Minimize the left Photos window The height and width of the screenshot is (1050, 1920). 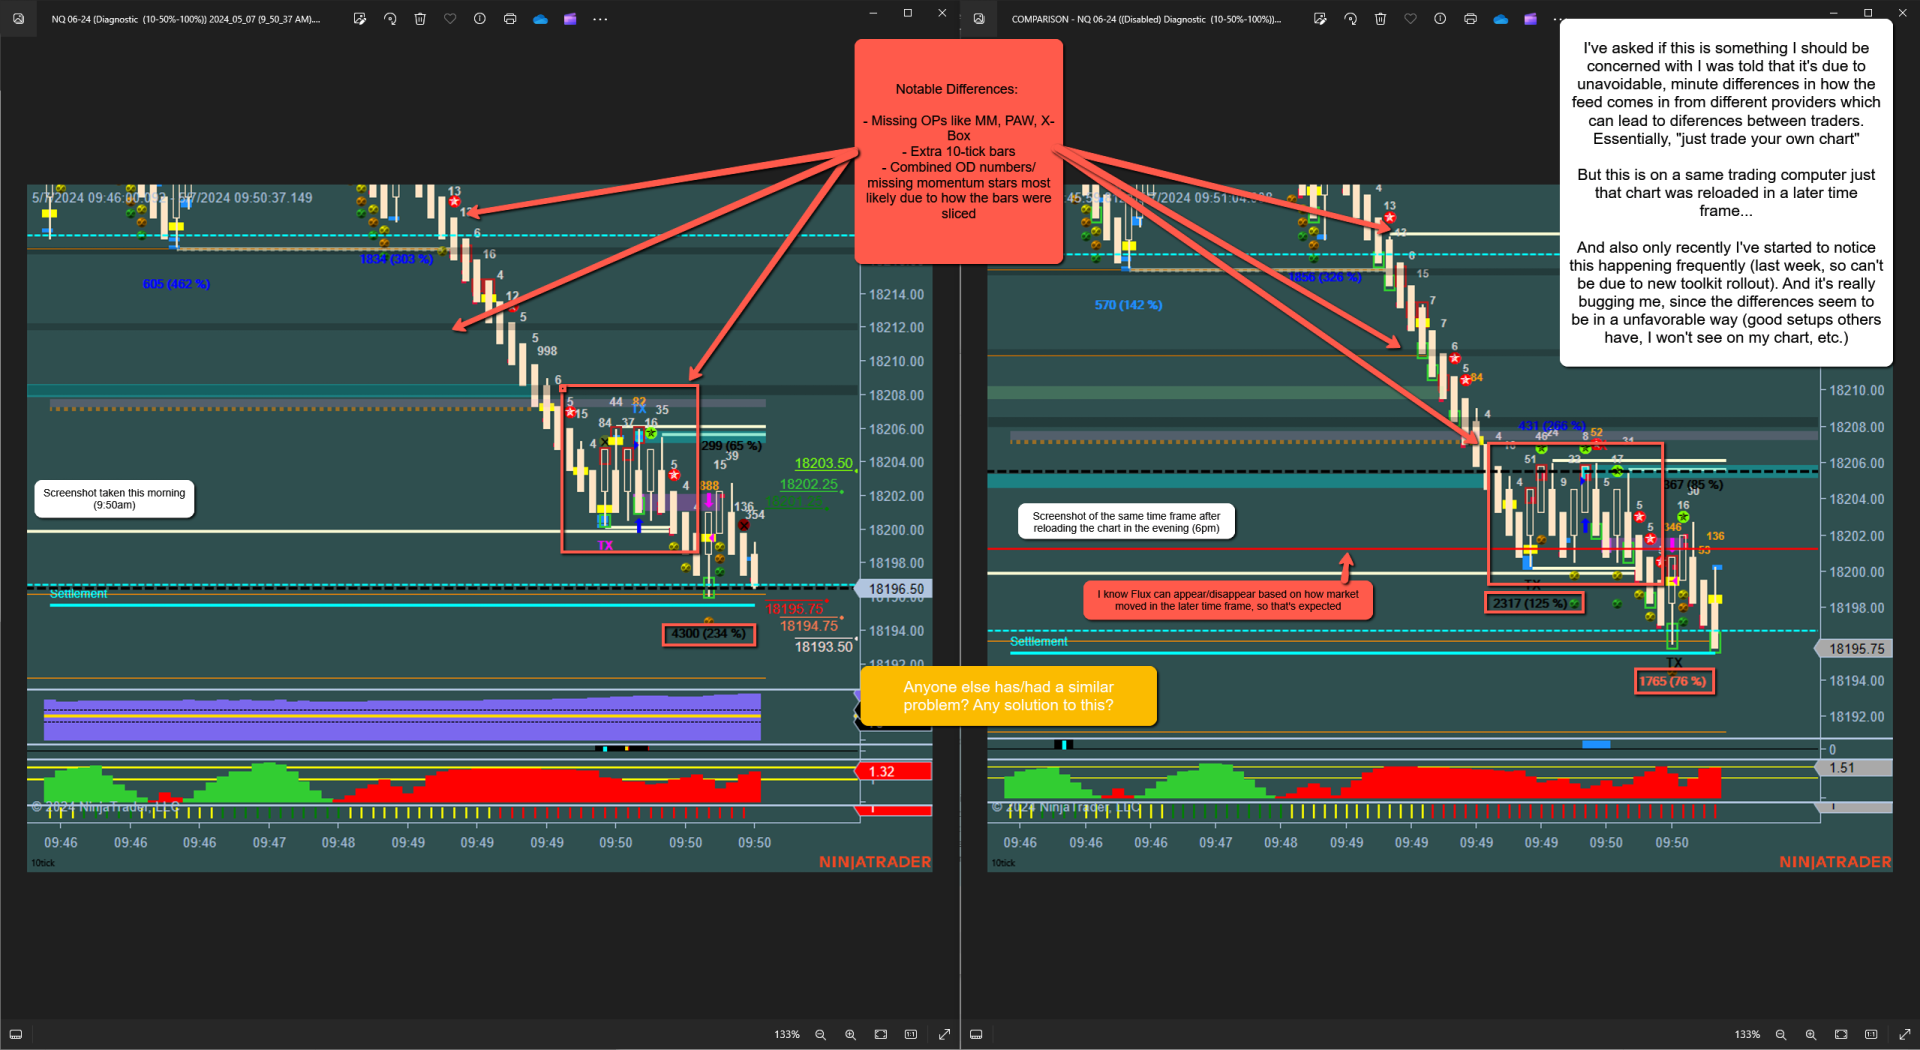[x=873, y=13]
